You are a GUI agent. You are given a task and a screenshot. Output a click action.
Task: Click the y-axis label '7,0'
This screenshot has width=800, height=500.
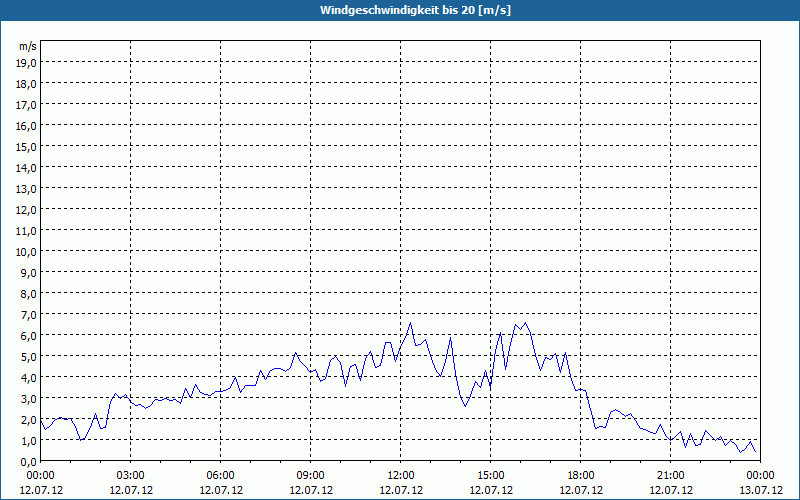pyautogui.click(x=29, y=315)
